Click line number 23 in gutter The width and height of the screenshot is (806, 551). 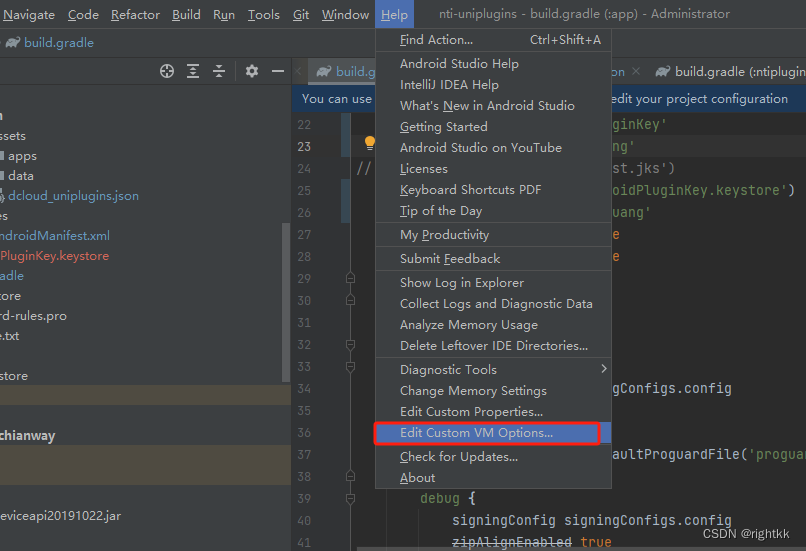[304, 147]
